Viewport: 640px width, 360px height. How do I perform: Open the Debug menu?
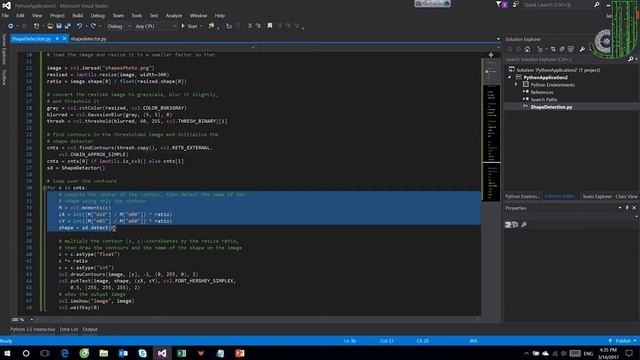coord(98,16)
